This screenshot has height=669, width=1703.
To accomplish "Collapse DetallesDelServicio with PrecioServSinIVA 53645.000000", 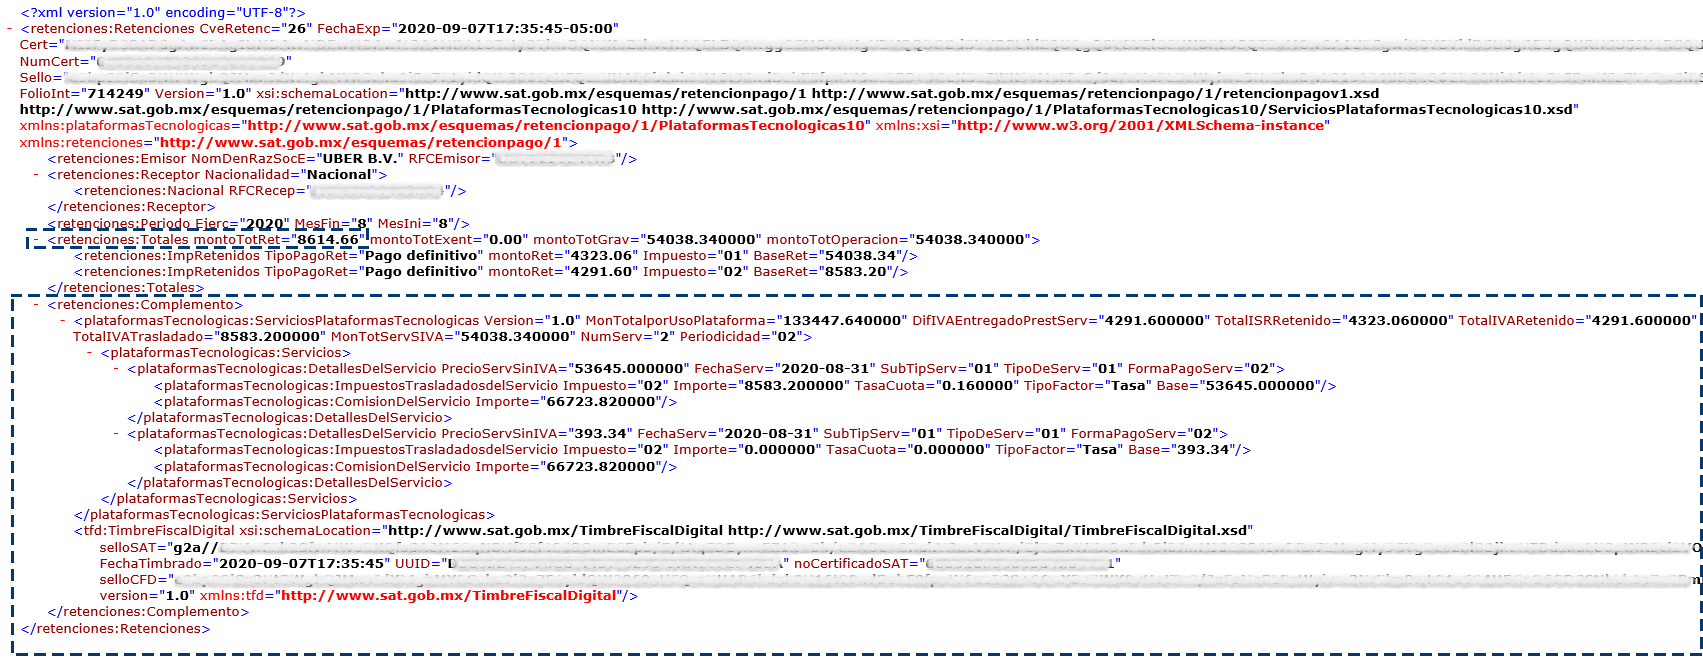I will coord(117,369).
